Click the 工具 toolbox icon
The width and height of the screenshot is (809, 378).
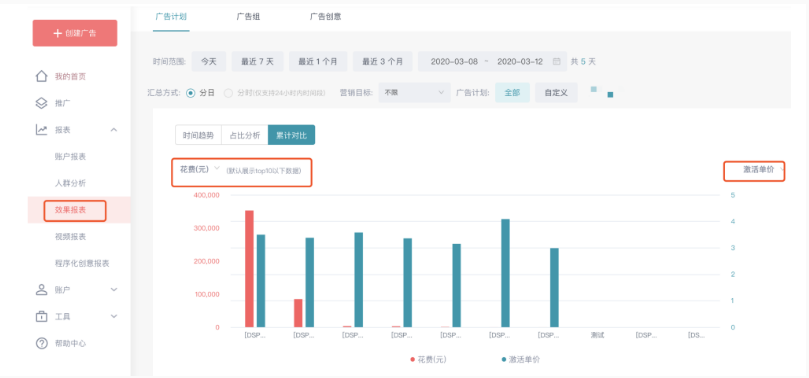[x=41, y=317]
